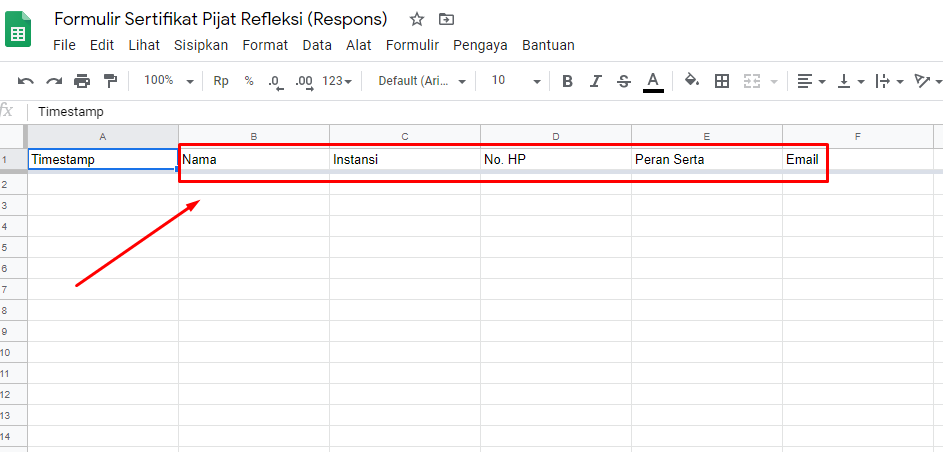Print the spreadsheet
This screenshot has height=452, width=943.
82,81
